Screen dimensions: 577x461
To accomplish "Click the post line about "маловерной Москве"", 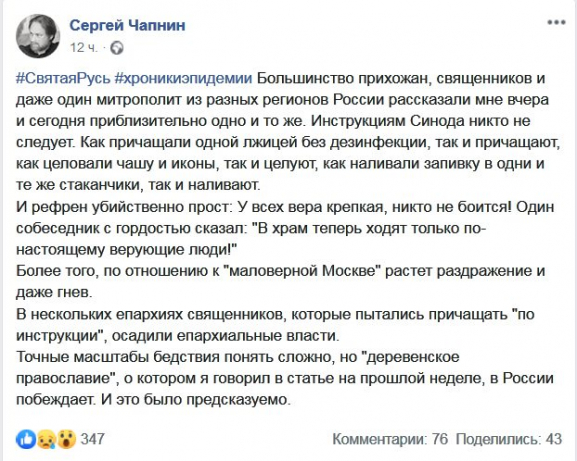I will point(280,271).
